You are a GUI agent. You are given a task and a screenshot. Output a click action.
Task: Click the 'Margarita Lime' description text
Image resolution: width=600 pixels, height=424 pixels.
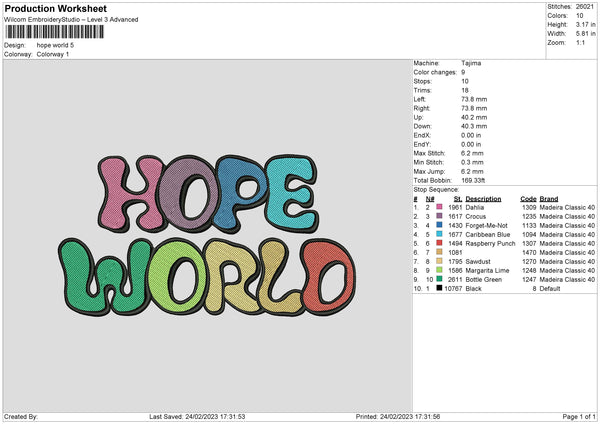[x=488, y=271]
